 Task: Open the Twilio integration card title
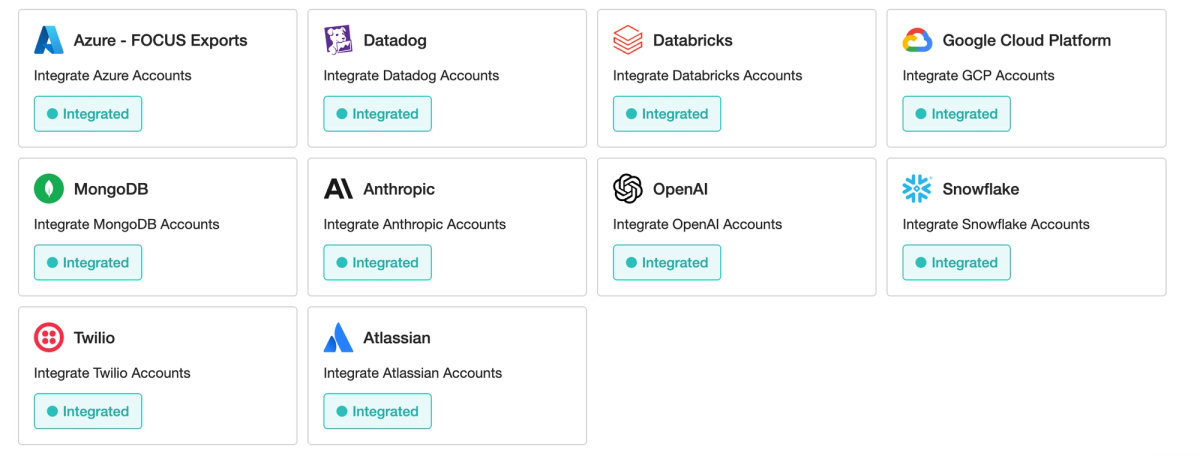click(94, 338)
